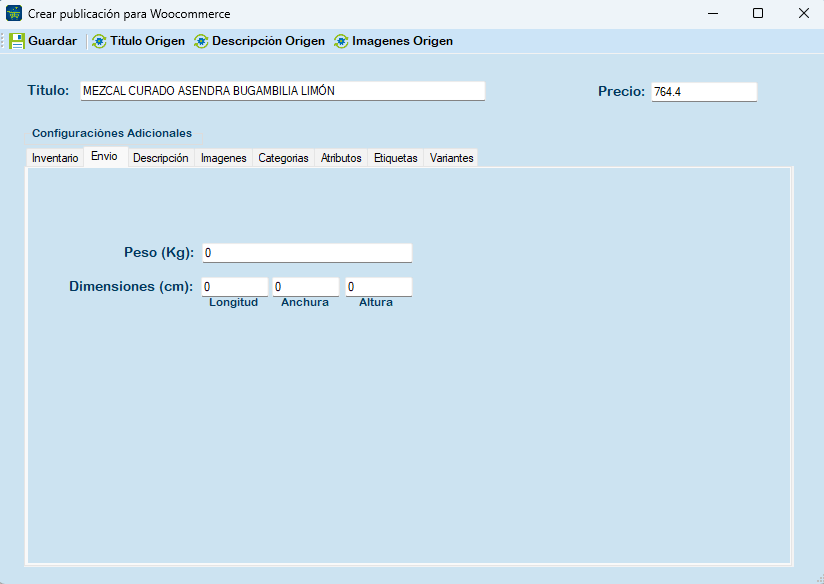Select the Longitud dimension field
Image resolution: width=824 pixels, height=584 pixels.
coord(234,287)
